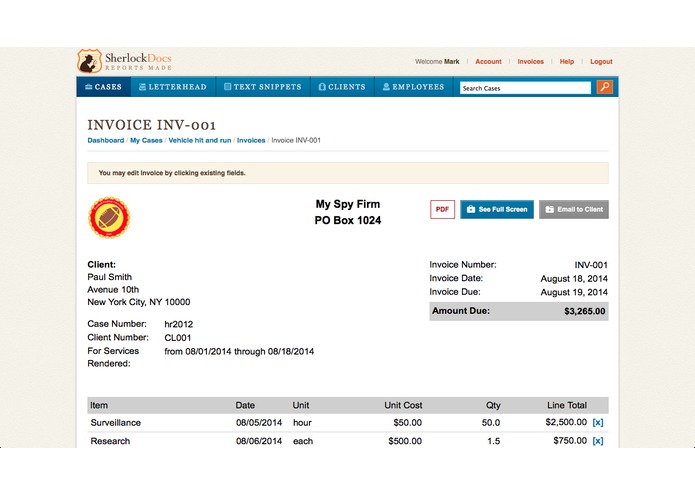Open the Letterhead tab
Image resolution: width=695 pixels, height=494 pixels.
click(x=173, y=87)
